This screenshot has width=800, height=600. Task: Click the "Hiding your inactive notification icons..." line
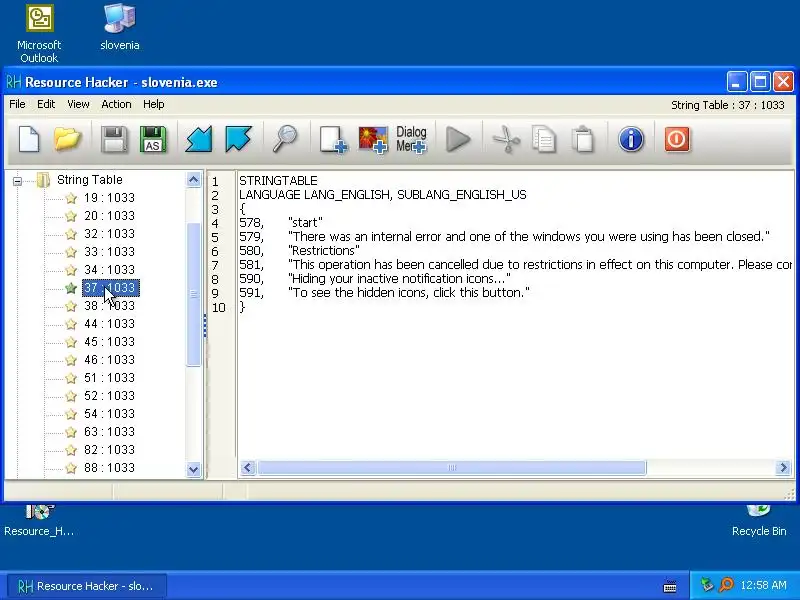click(x=399, y=279)
